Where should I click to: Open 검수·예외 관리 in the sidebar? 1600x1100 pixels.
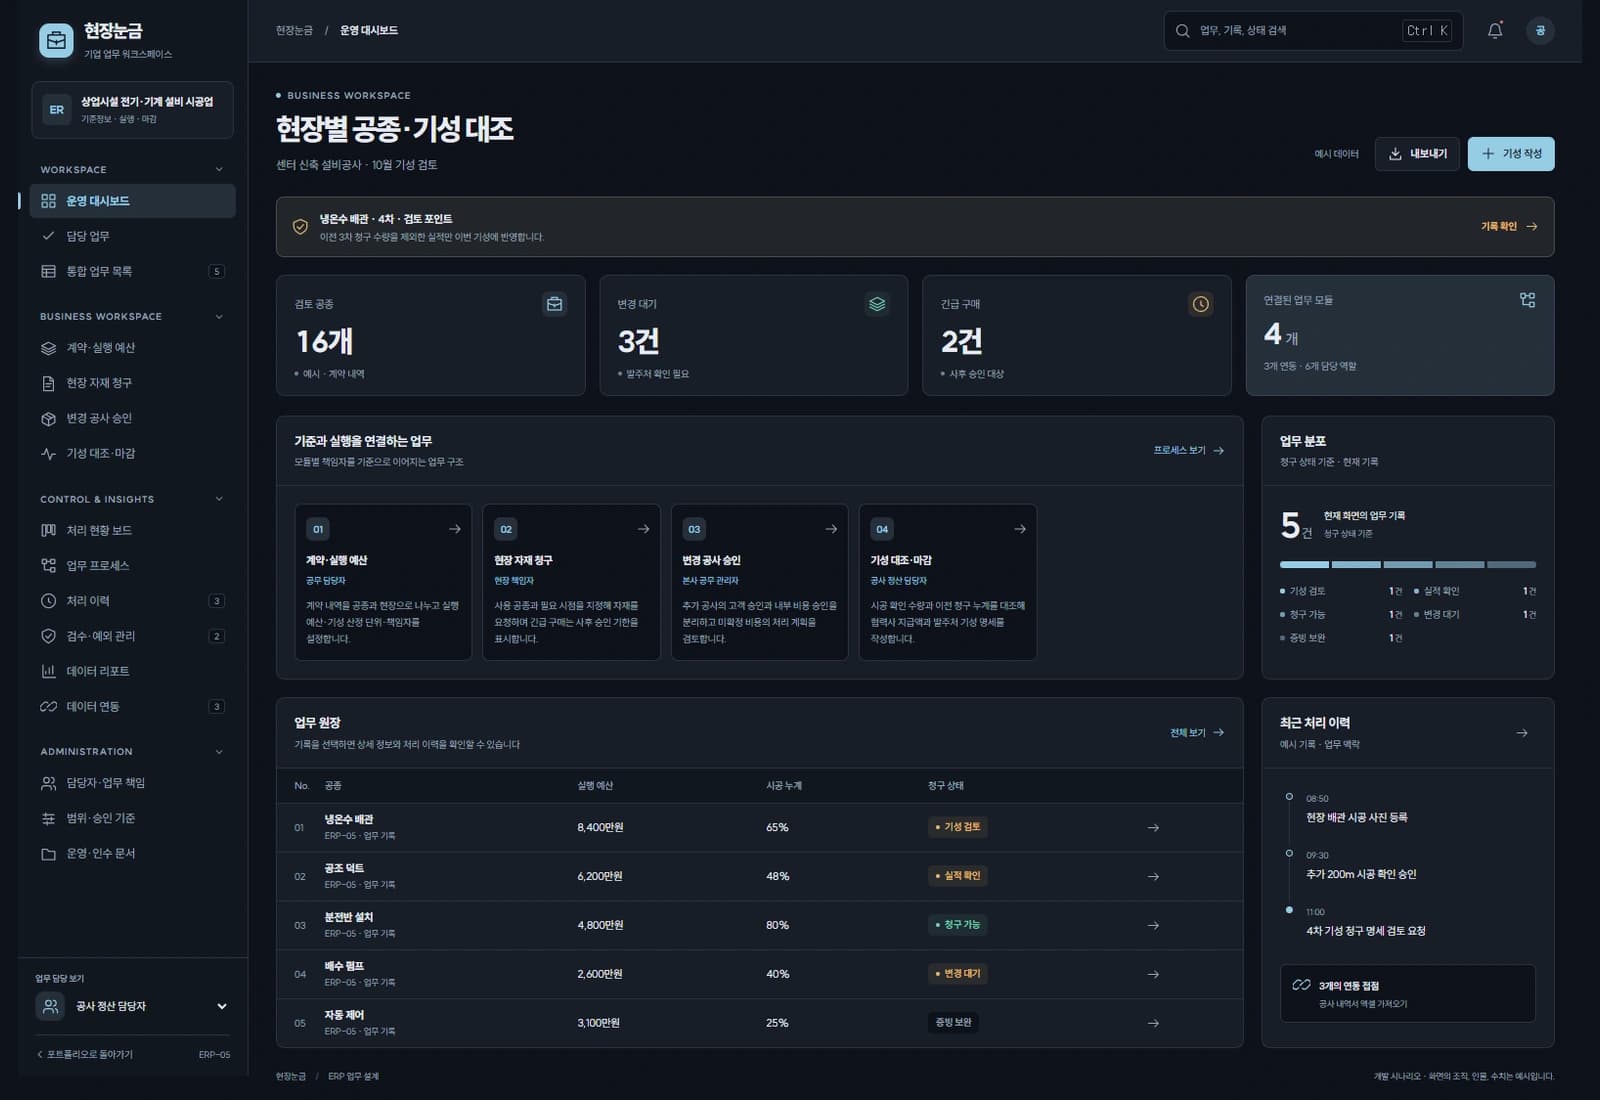tap(132, 636)
